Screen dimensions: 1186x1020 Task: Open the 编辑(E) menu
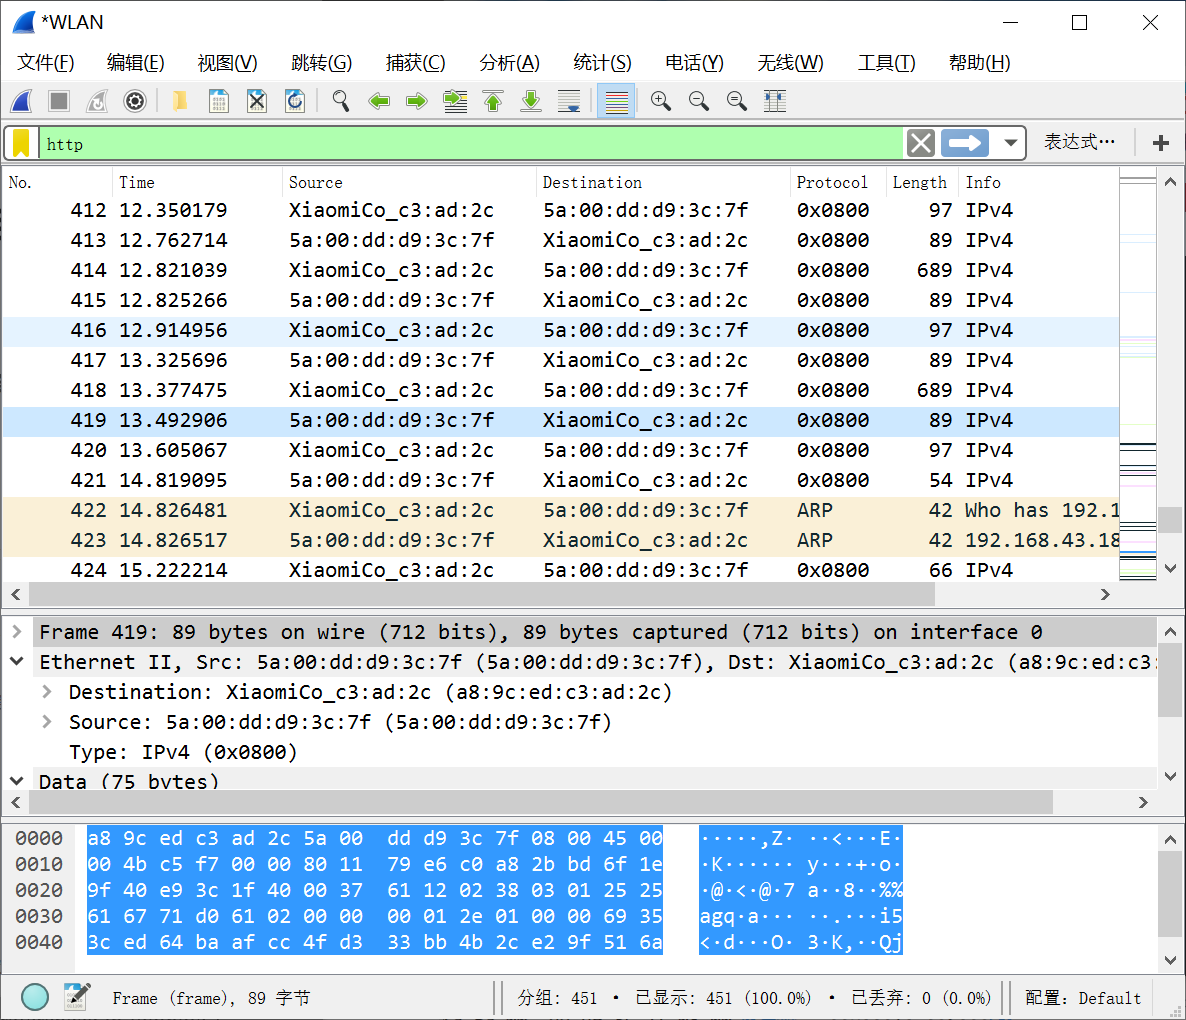pyautogui.click(x=135, y=63)
